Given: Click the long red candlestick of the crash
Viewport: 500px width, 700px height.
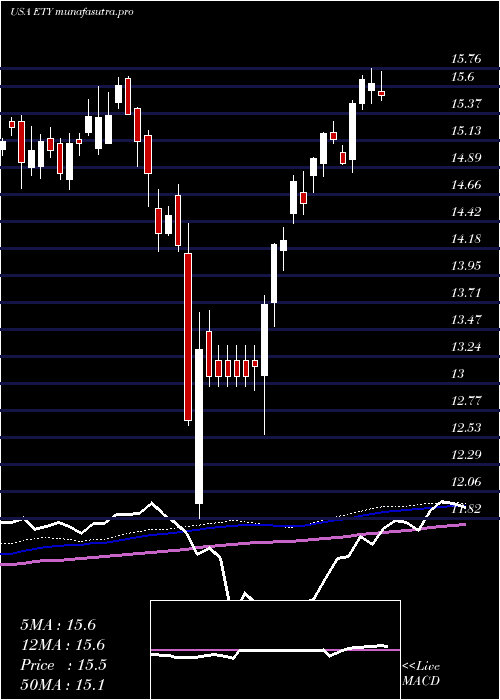Looking at the screenshot, I should (188, 337).
